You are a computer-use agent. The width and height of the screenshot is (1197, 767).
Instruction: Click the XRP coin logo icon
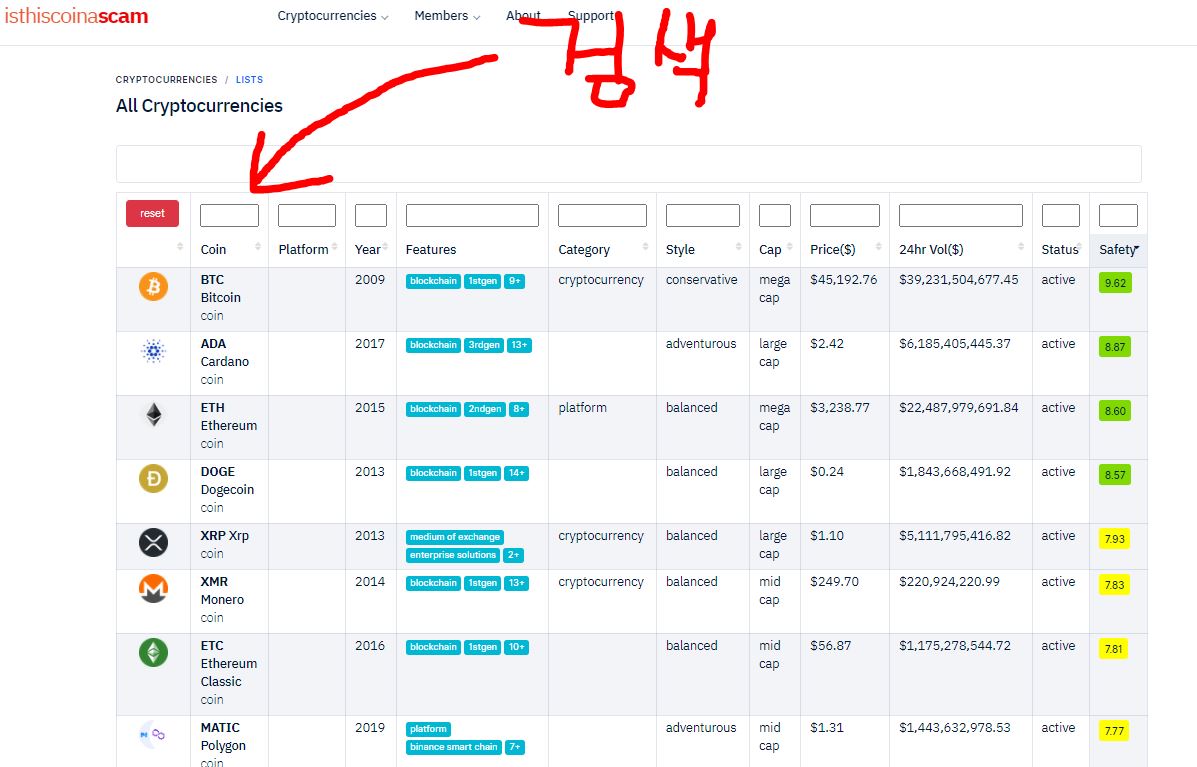pyautogui.click(x=153, y=543)
